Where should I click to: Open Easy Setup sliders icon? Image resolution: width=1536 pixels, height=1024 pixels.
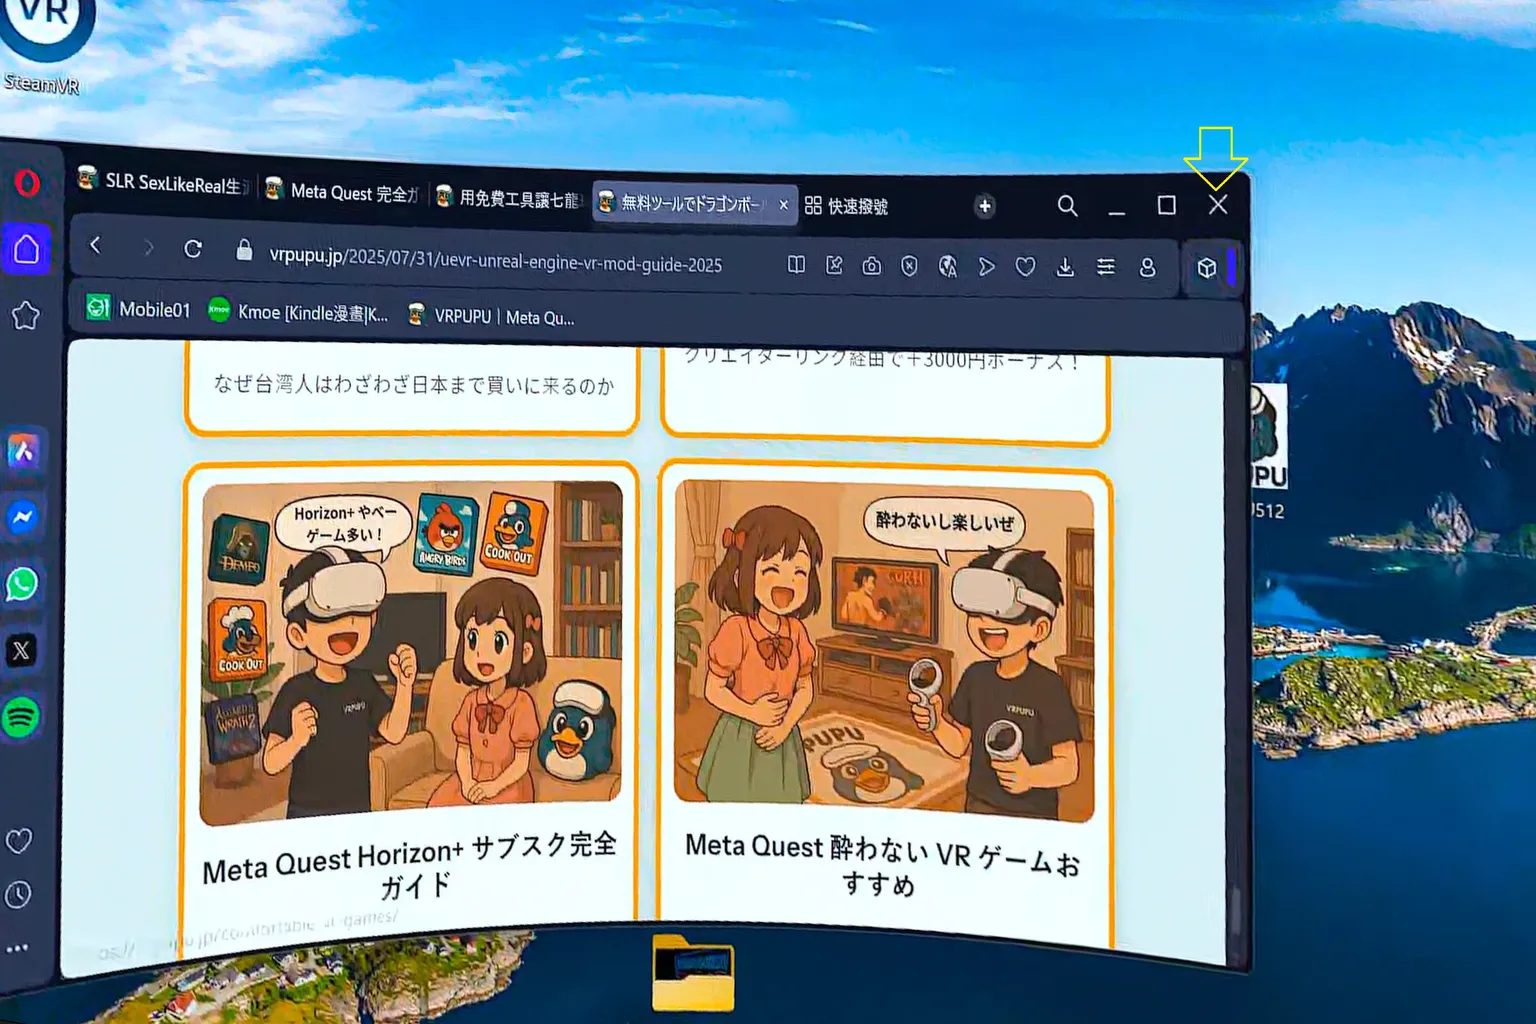[x=1106, y=267]
